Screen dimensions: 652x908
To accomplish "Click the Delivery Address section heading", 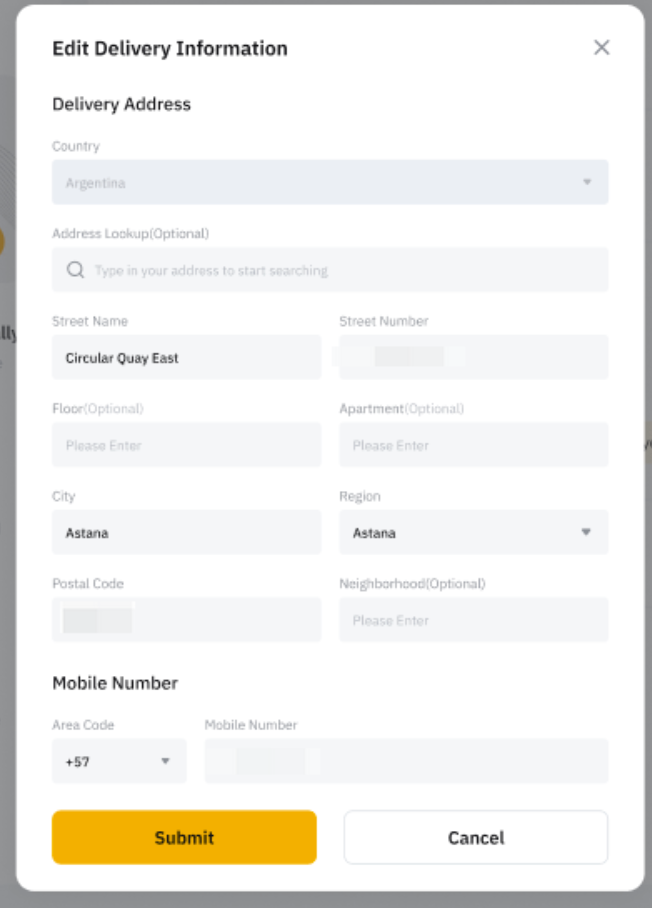I will click(121, 104).
